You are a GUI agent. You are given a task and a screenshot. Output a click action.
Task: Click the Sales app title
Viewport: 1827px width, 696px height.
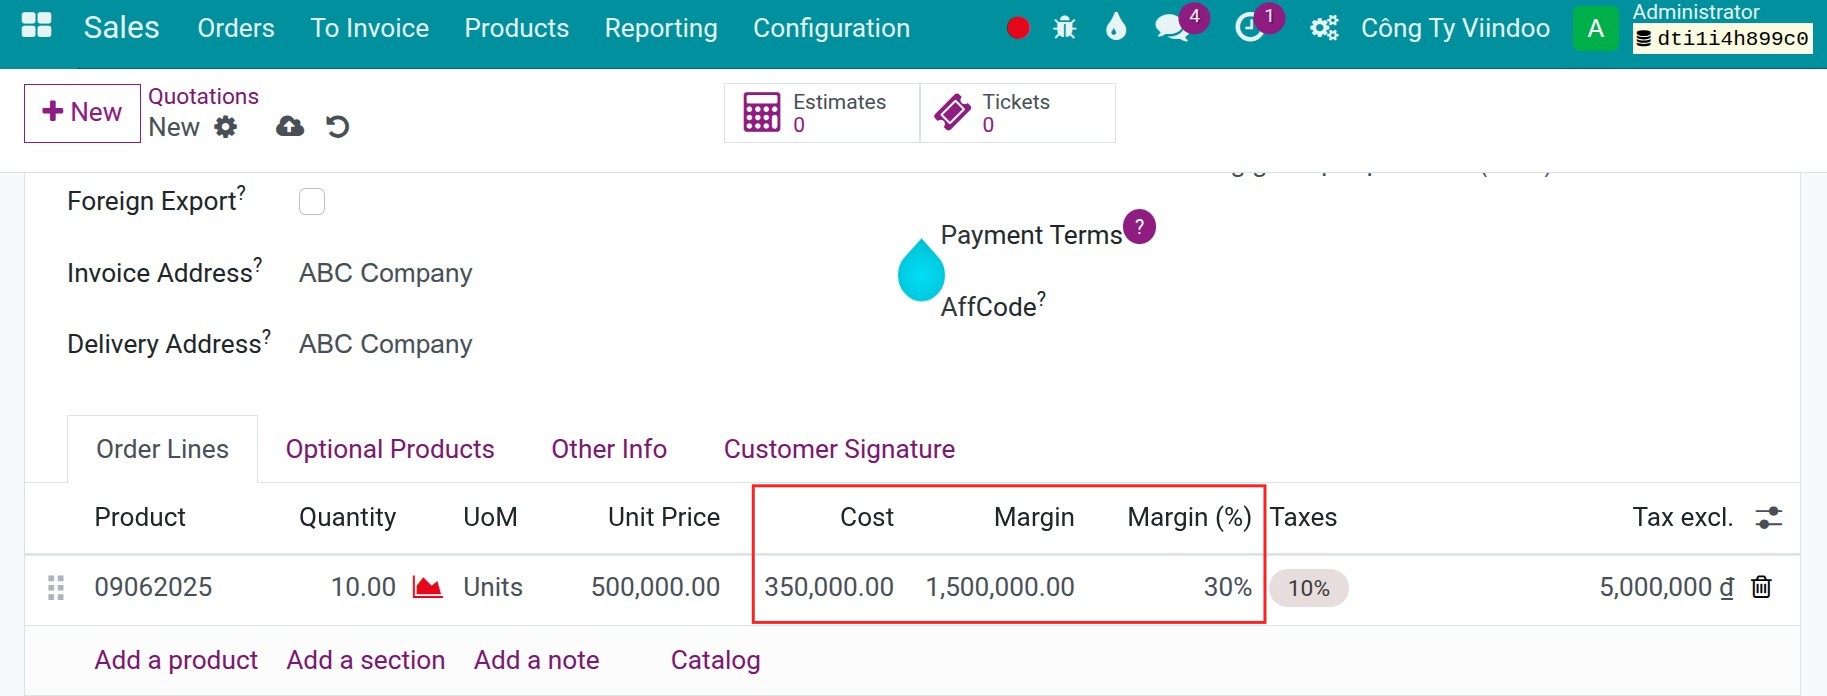122,27
